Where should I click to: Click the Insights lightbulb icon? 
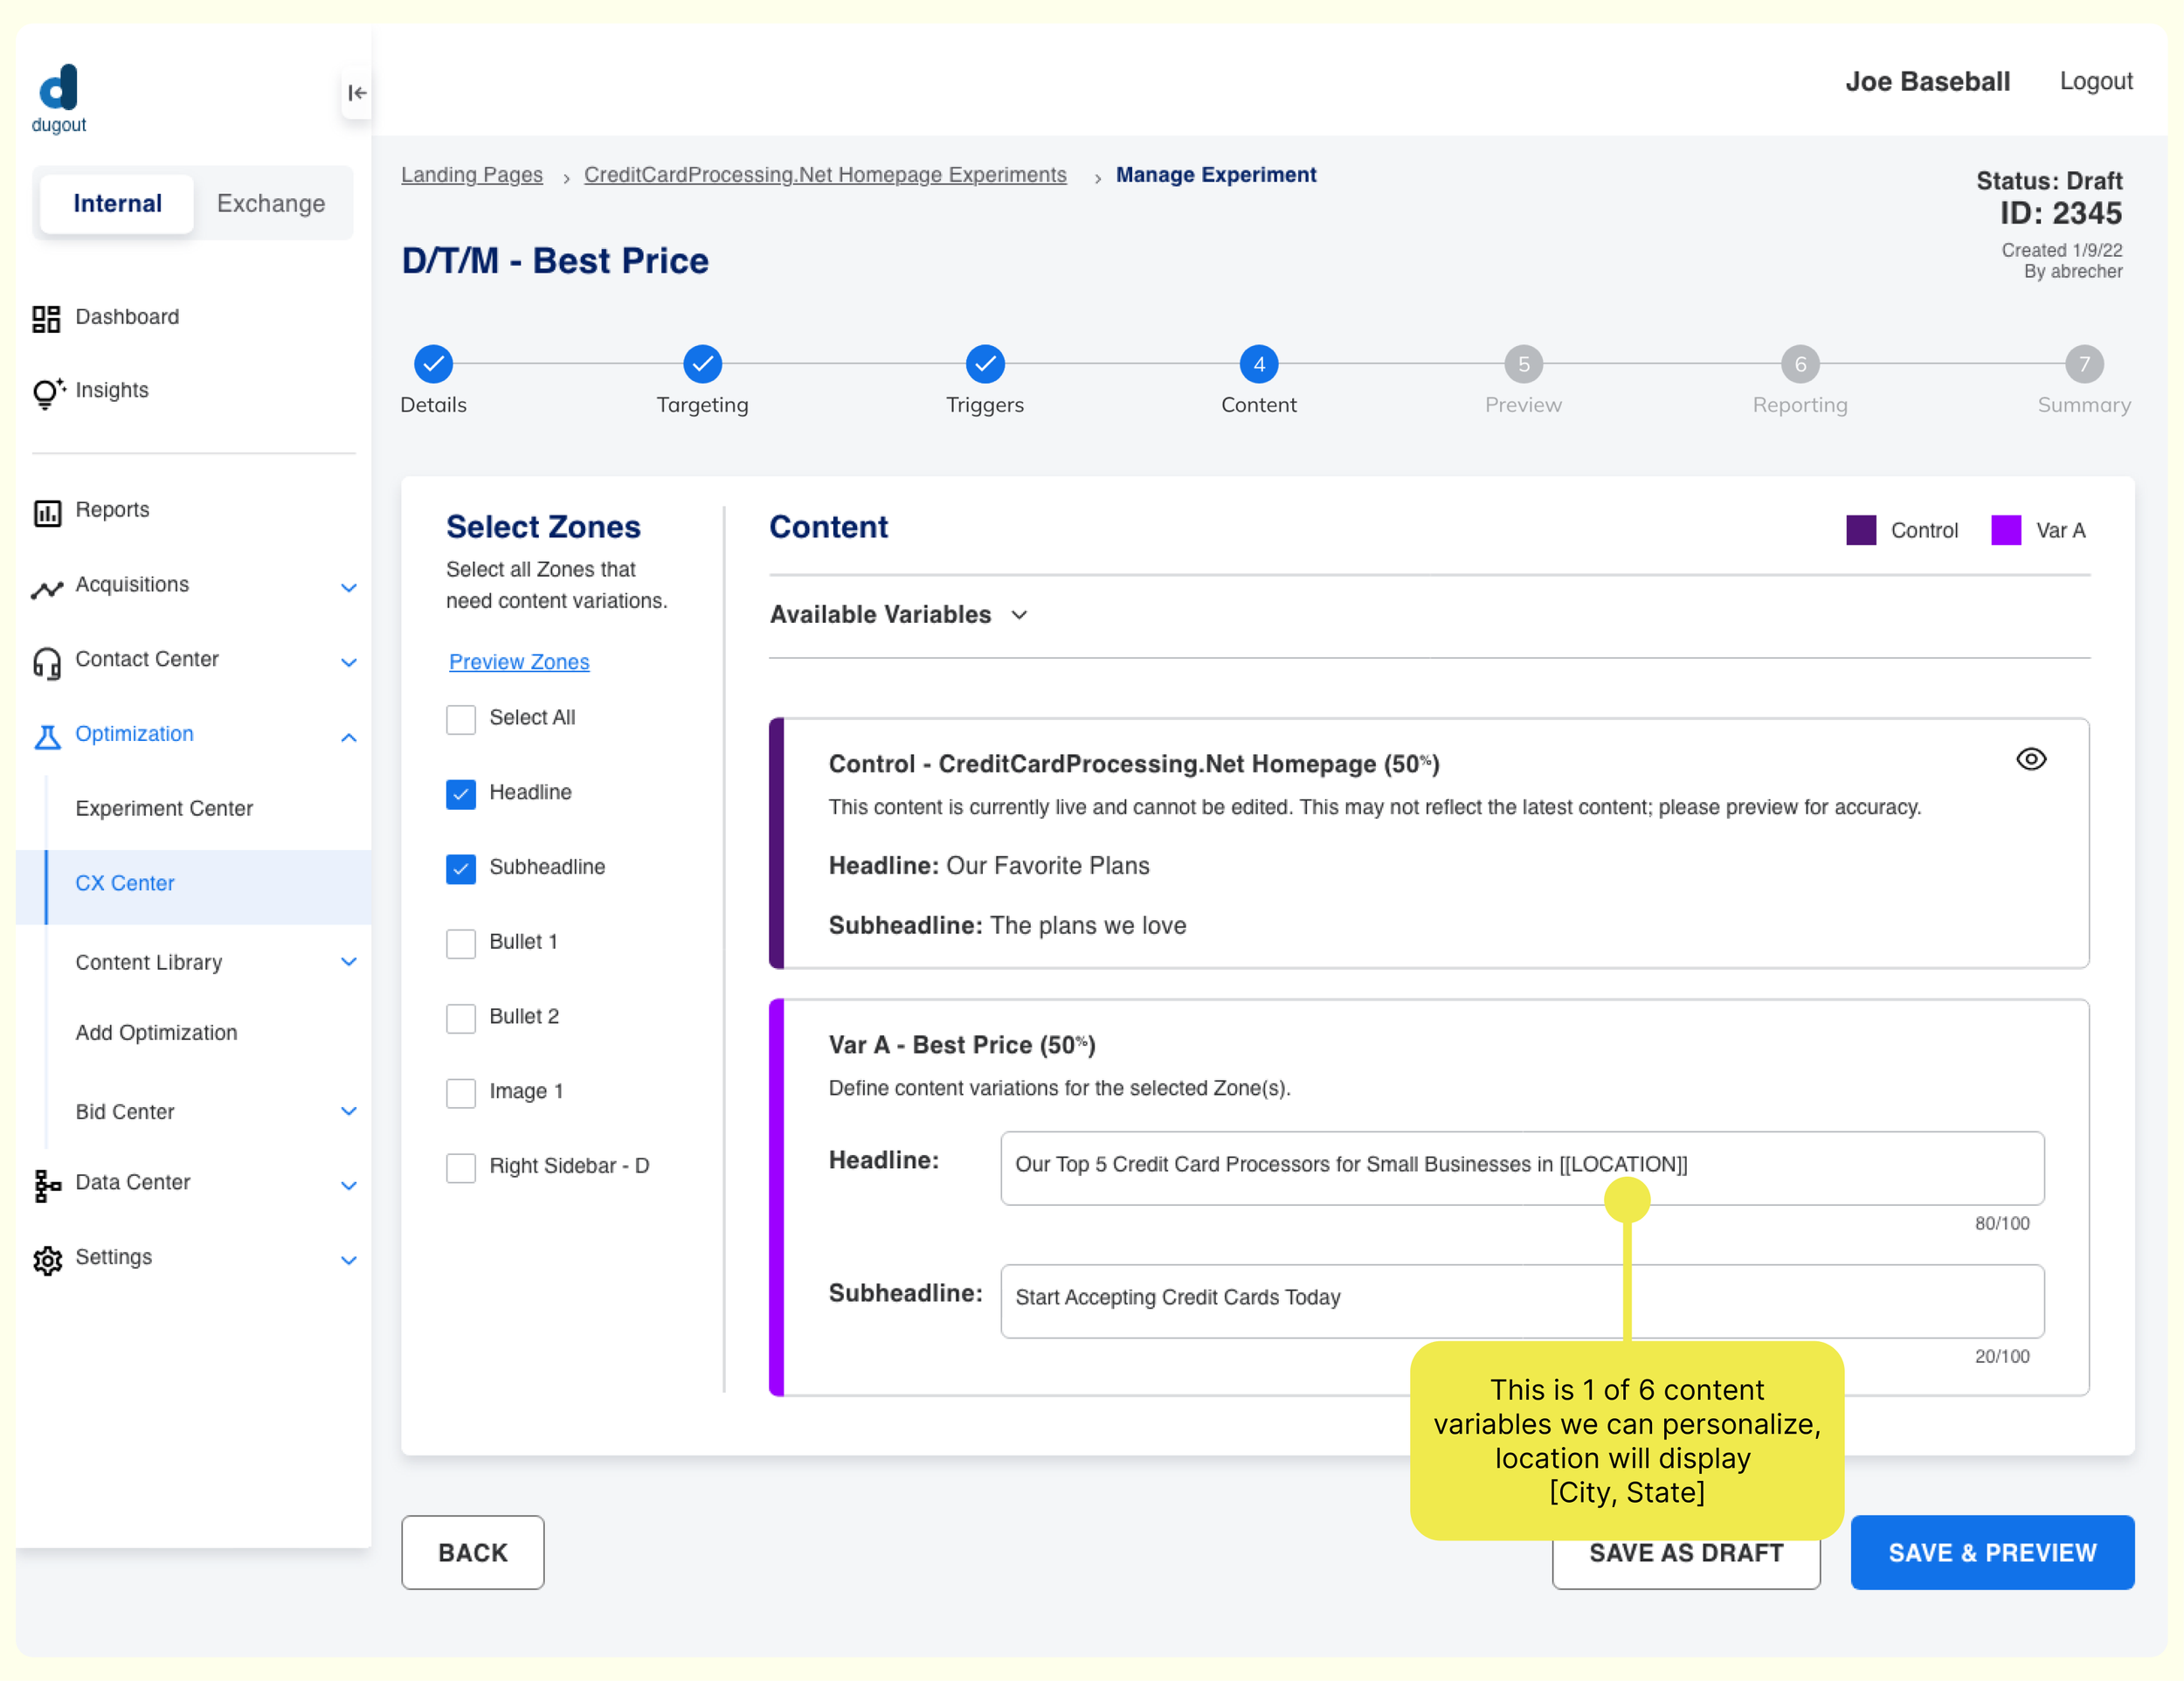[46, 392]
